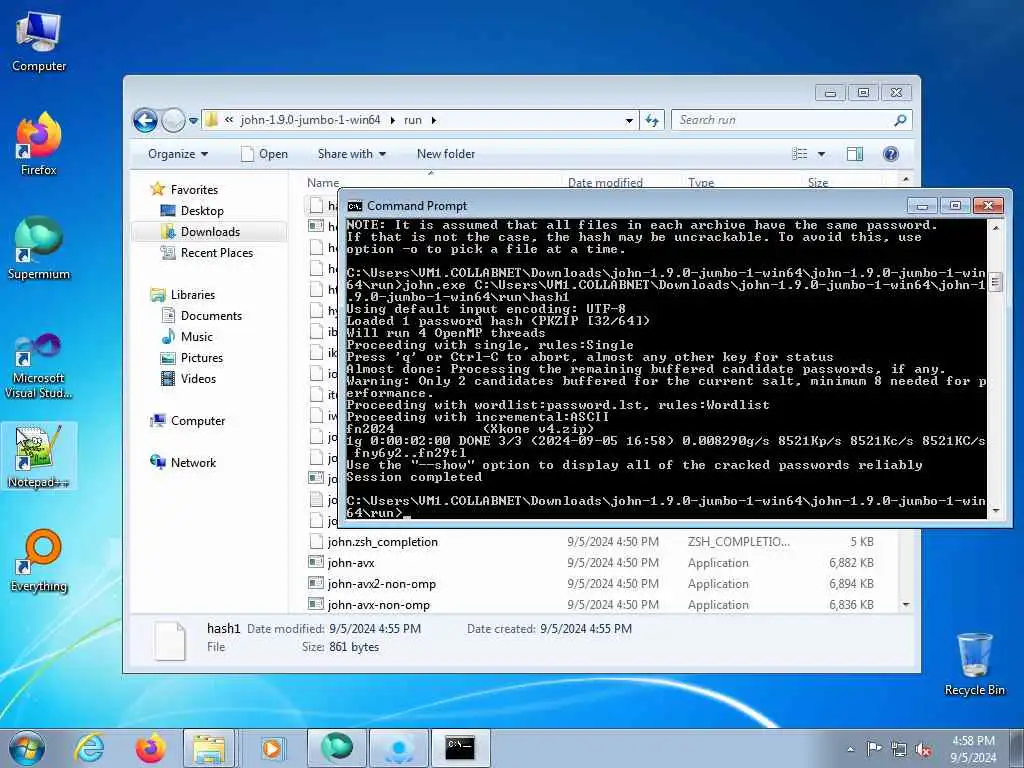Expand john-1.9.0-jumbo-1-win64 breadcrumb arrow
This screenshot has height=768, width=1024.
click(392, 120)
